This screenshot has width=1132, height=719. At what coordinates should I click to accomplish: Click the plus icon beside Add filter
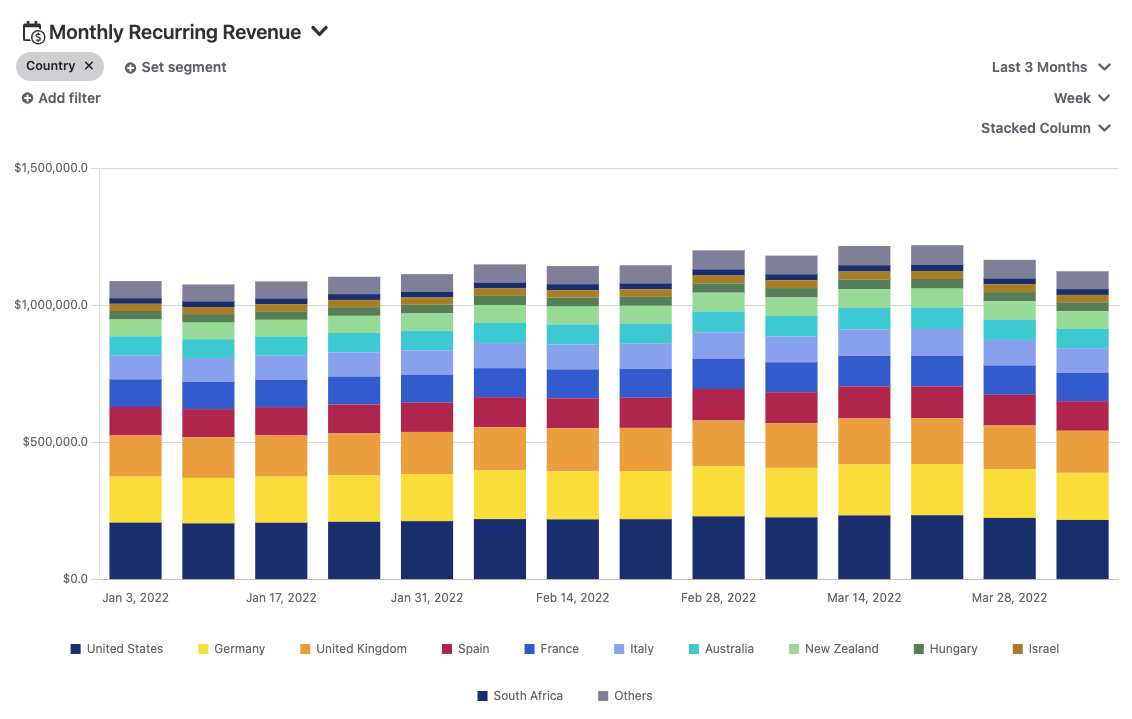pos(27,98)
